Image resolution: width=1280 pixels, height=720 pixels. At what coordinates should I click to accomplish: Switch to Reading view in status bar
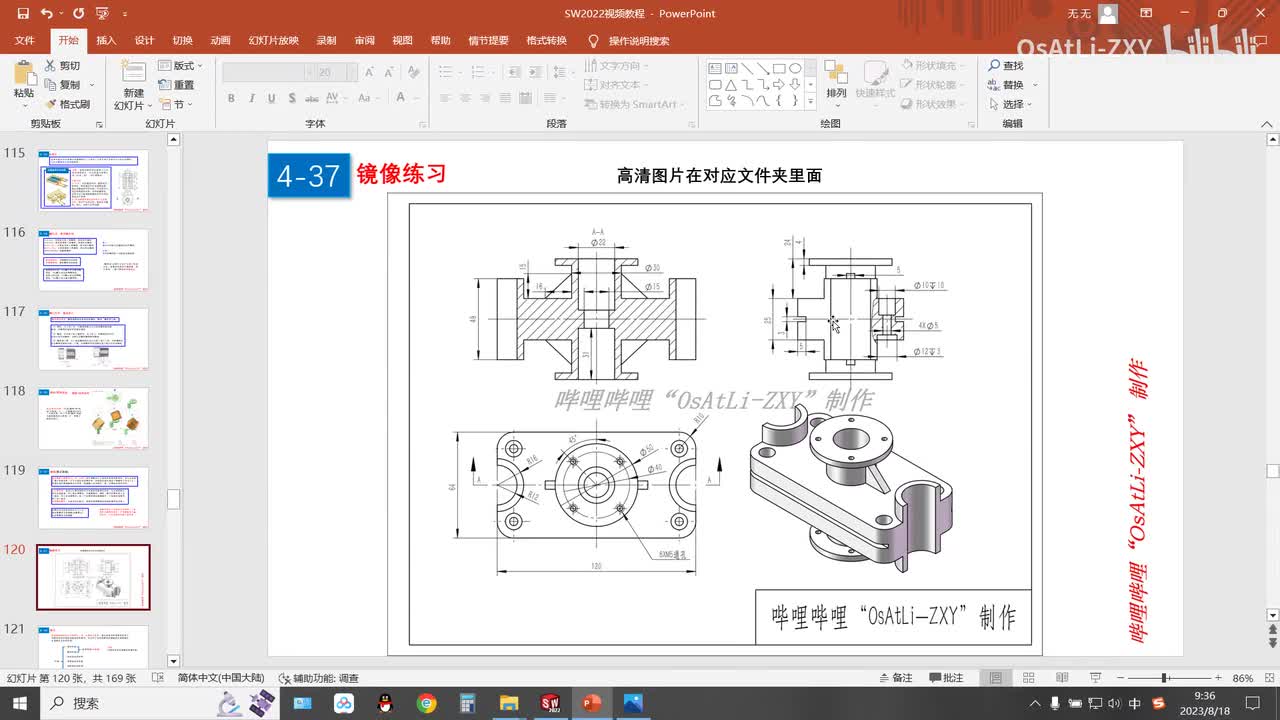tap(1063, 678)
